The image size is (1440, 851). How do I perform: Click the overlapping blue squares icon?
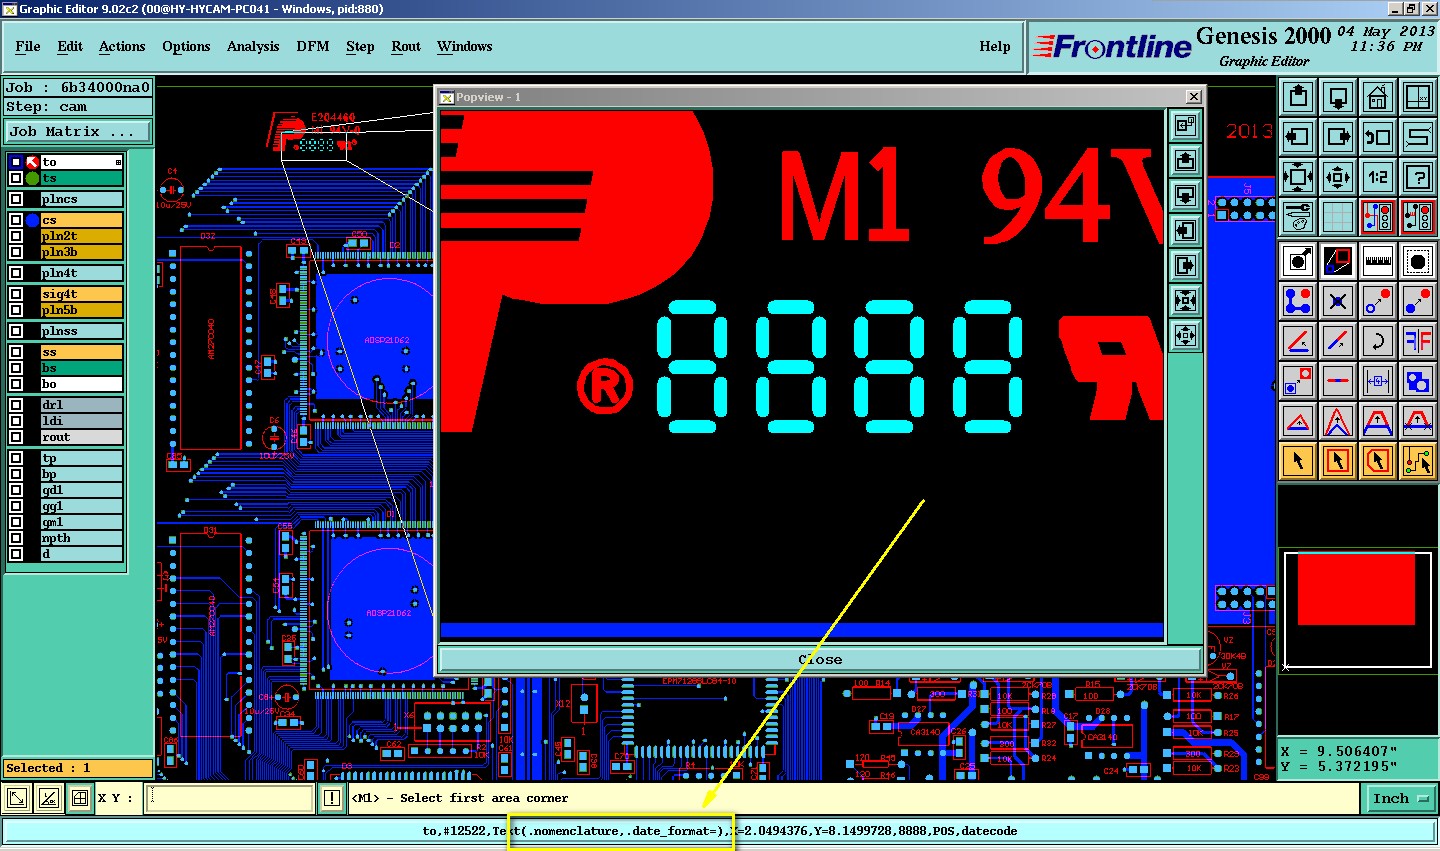tap(1418, 381)
